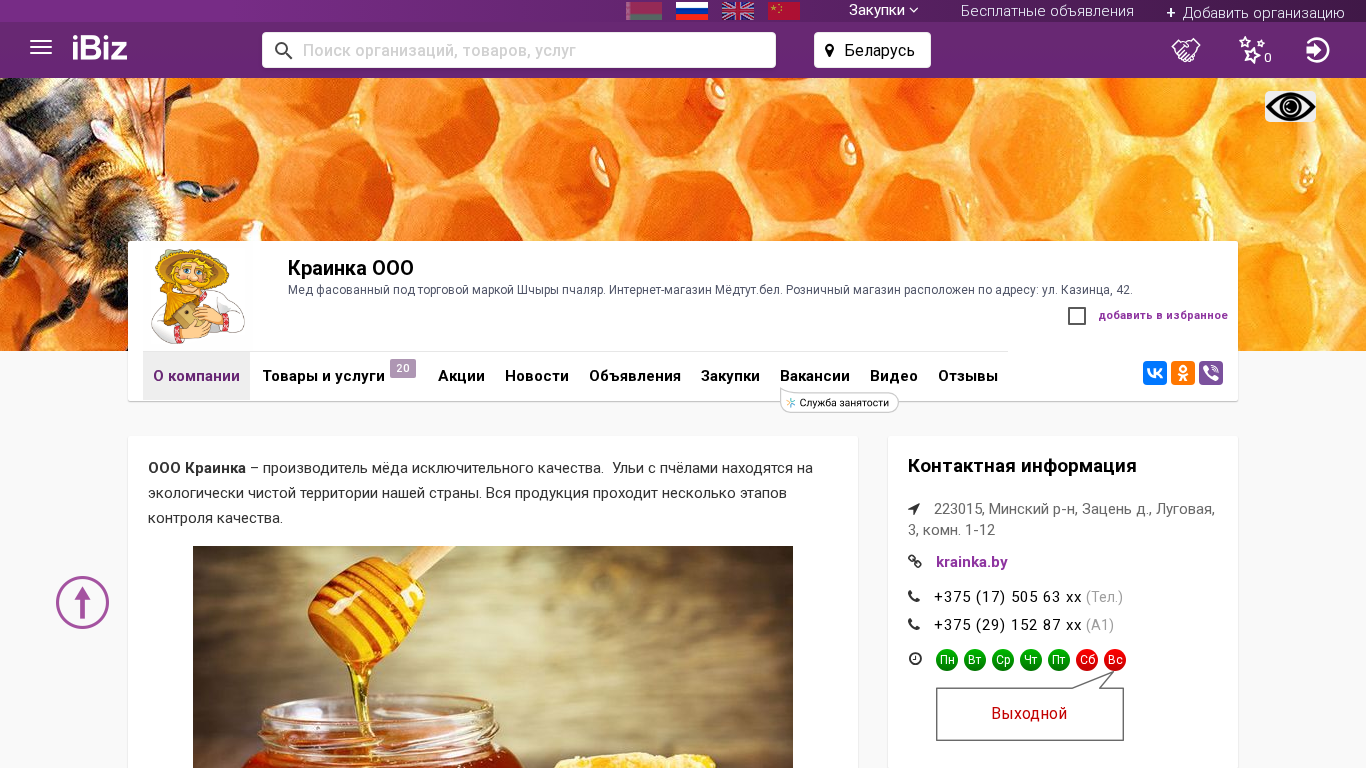The image size is (1366, 768).
Task: Click 'Служба занятости' badge
Action: pos(840,402)
